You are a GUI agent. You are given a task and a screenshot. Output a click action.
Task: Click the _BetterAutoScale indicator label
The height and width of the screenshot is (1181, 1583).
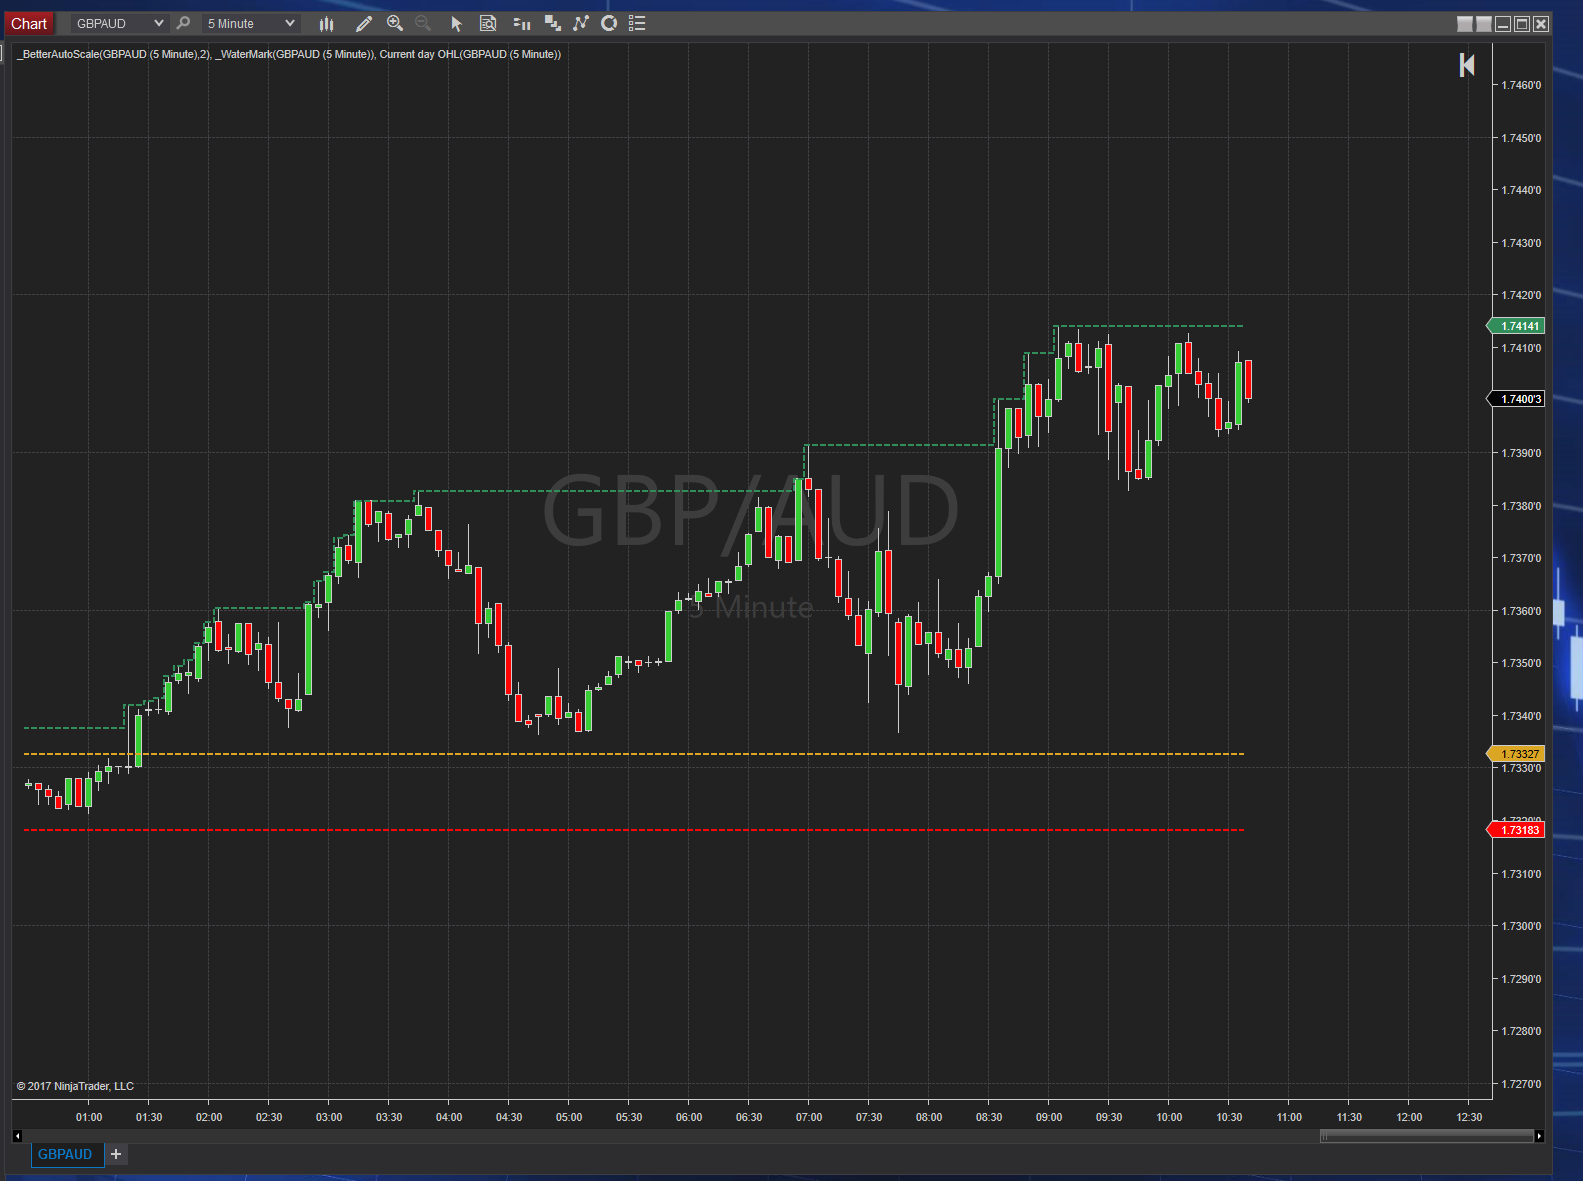[x=114, y=54]
